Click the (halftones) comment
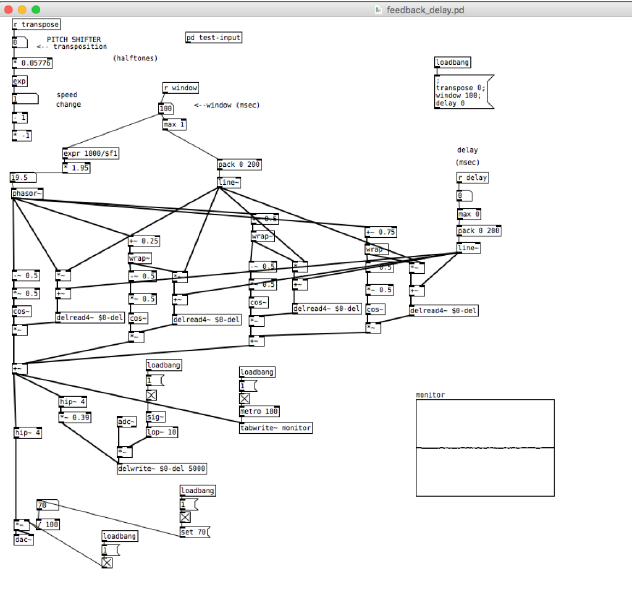The image size is (632, 600). (135, 58)
